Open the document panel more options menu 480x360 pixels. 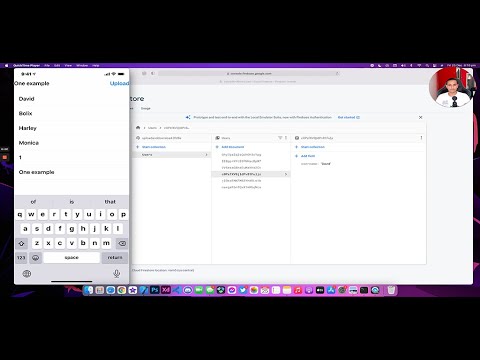click(x=421, y=138)
